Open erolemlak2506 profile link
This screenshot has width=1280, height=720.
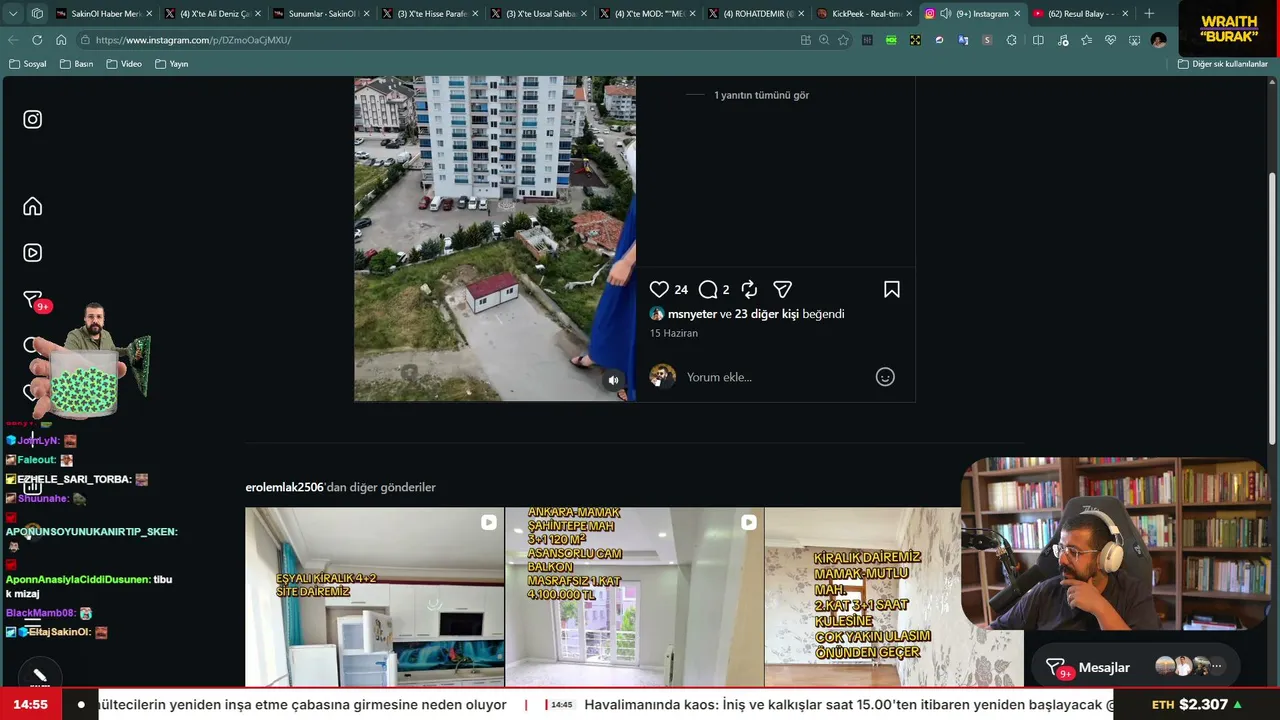285,487
